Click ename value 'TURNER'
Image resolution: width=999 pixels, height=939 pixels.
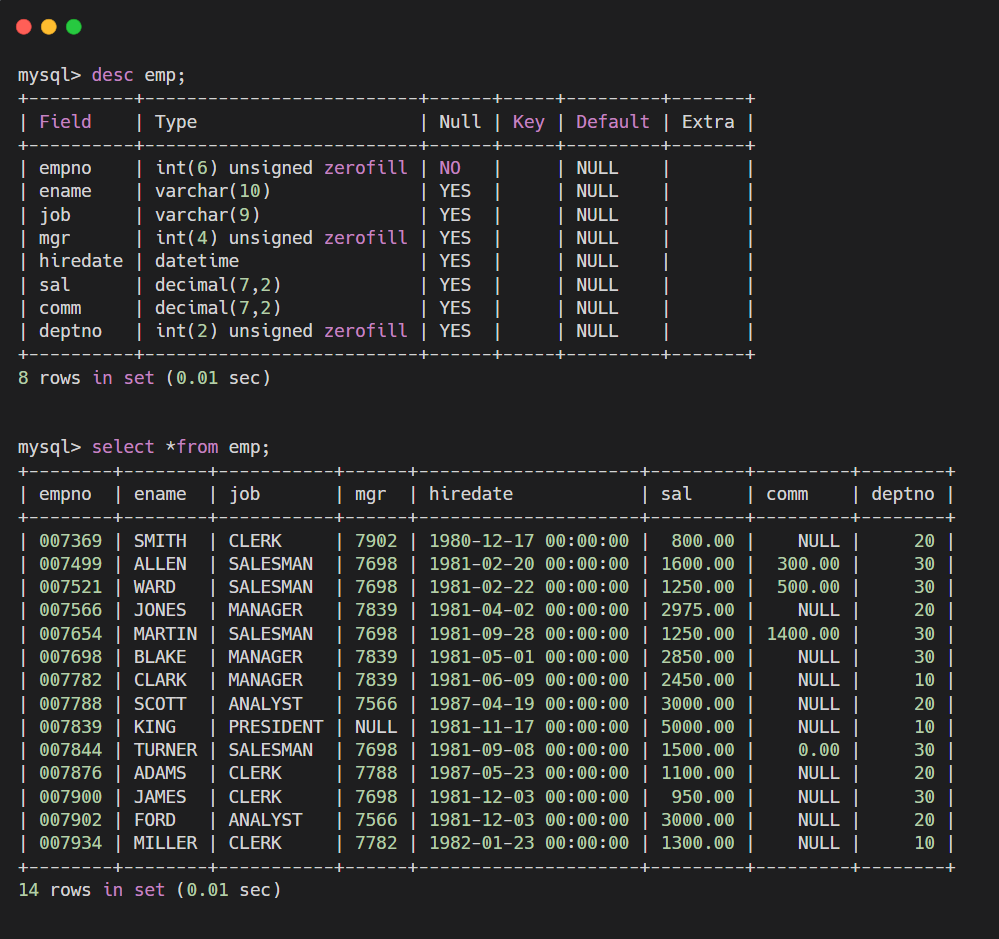click(x=165, y=750)
